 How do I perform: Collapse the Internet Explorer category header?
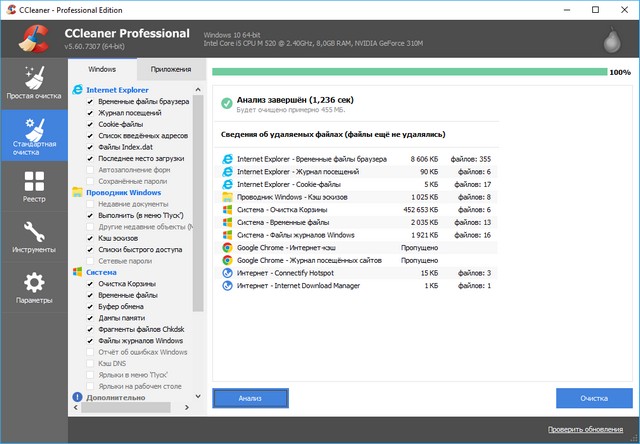[x=116, y=90]
